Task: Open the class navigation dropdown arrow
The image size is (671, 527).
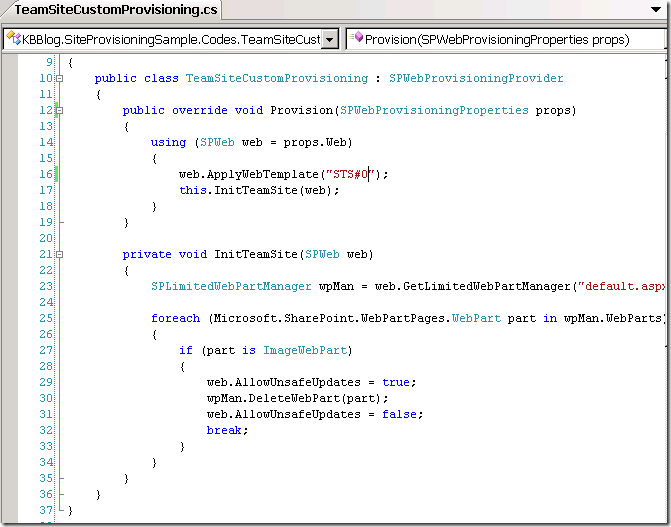Action: [x=330, y=40]
